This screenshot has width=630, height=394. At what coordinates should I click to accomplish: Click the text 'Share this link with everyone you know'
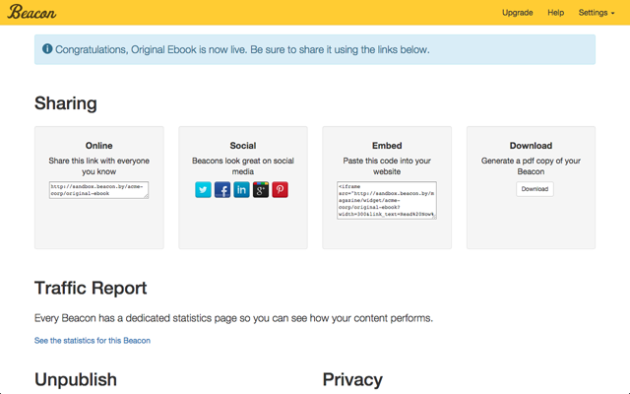click(99, 166)
